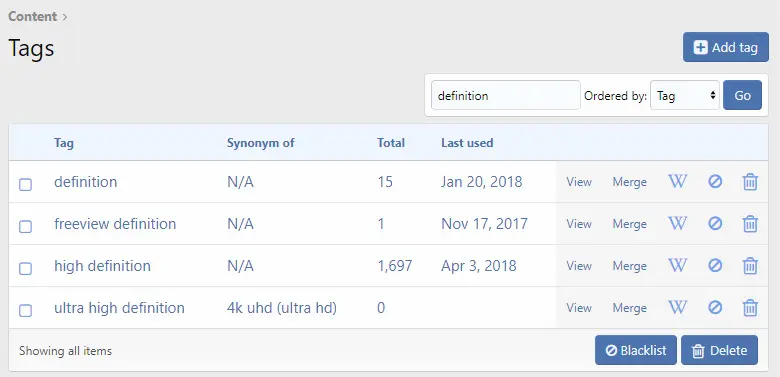Trash icon for freeview definition row
The image size is (780, 377).
[x=750, y=224]
